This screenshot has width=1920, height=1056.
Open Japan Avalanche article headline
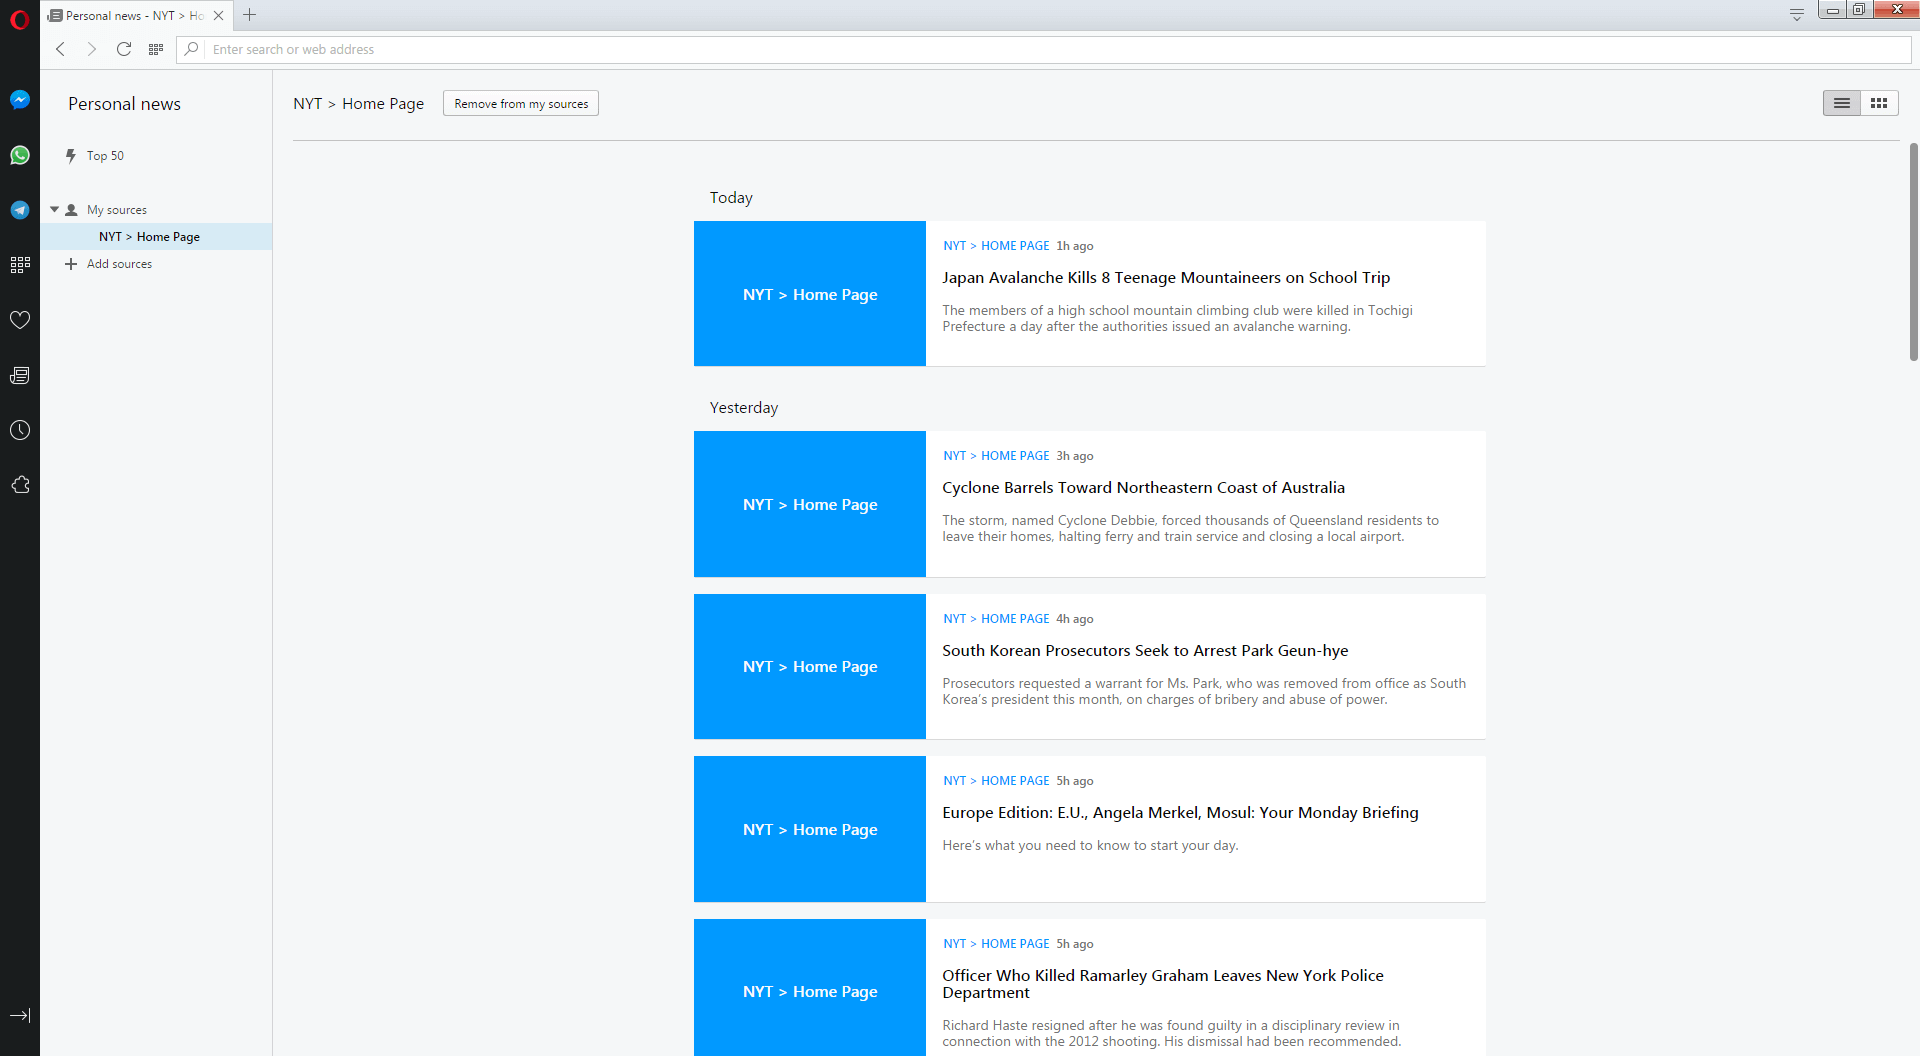(x=1166, y=278)
